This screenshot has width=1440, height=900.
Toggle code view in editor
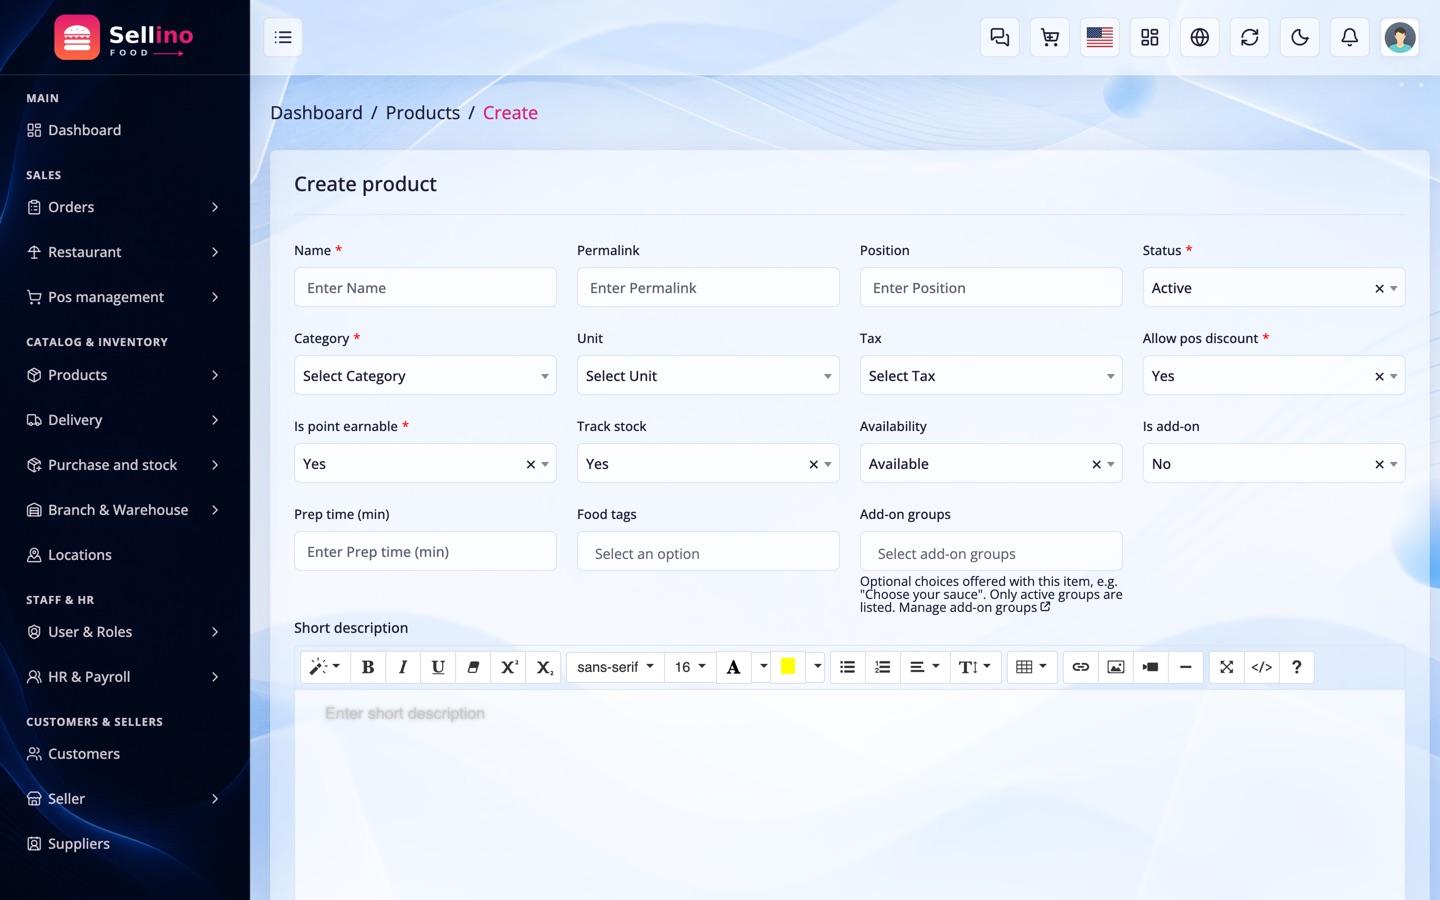point(1262,667)
